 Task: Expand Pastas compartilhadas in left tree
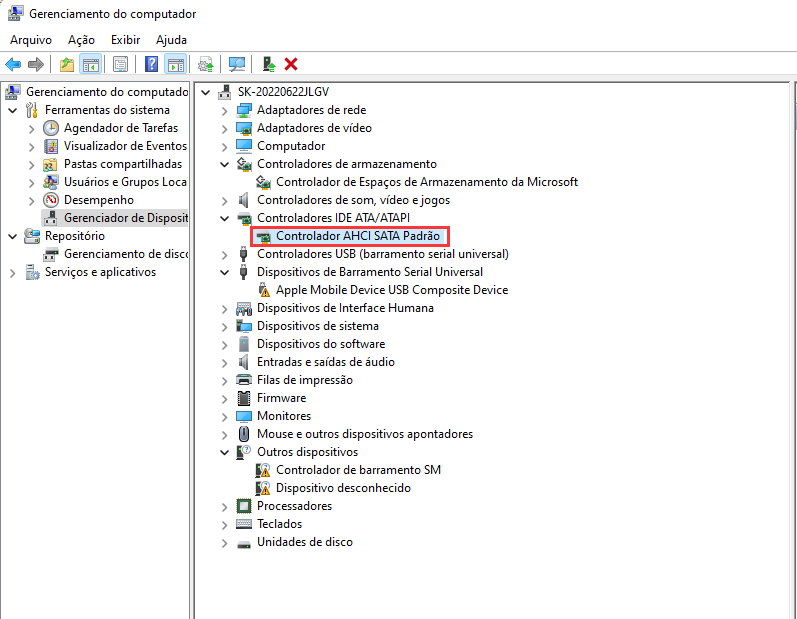[32, 165]
